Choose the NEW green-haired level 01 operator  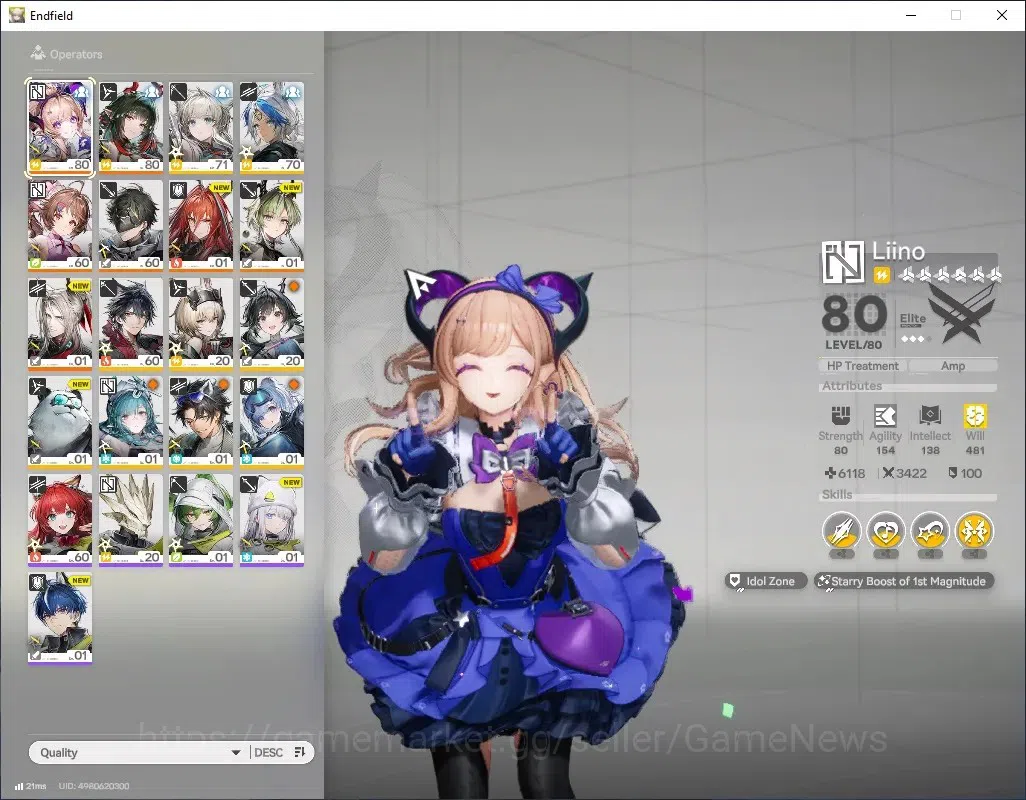272,226
